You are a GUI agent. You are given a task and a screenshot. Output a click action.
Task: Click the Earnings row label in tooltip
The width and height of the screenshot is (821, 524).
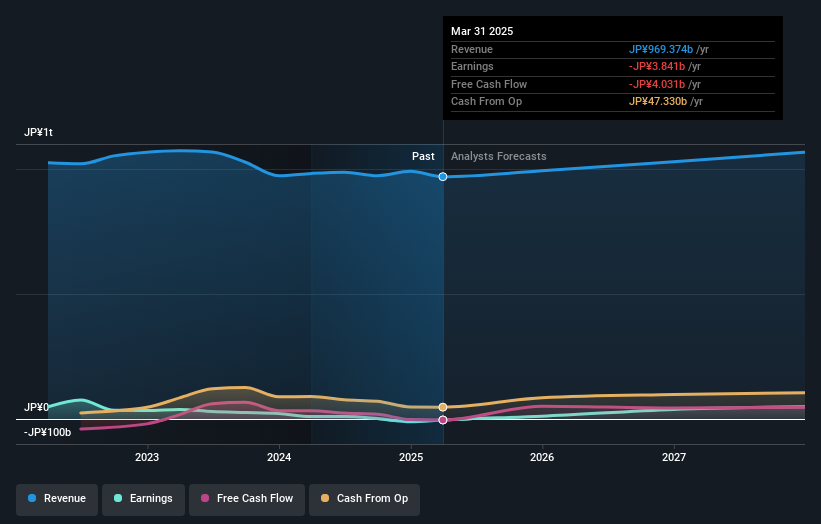472,66
